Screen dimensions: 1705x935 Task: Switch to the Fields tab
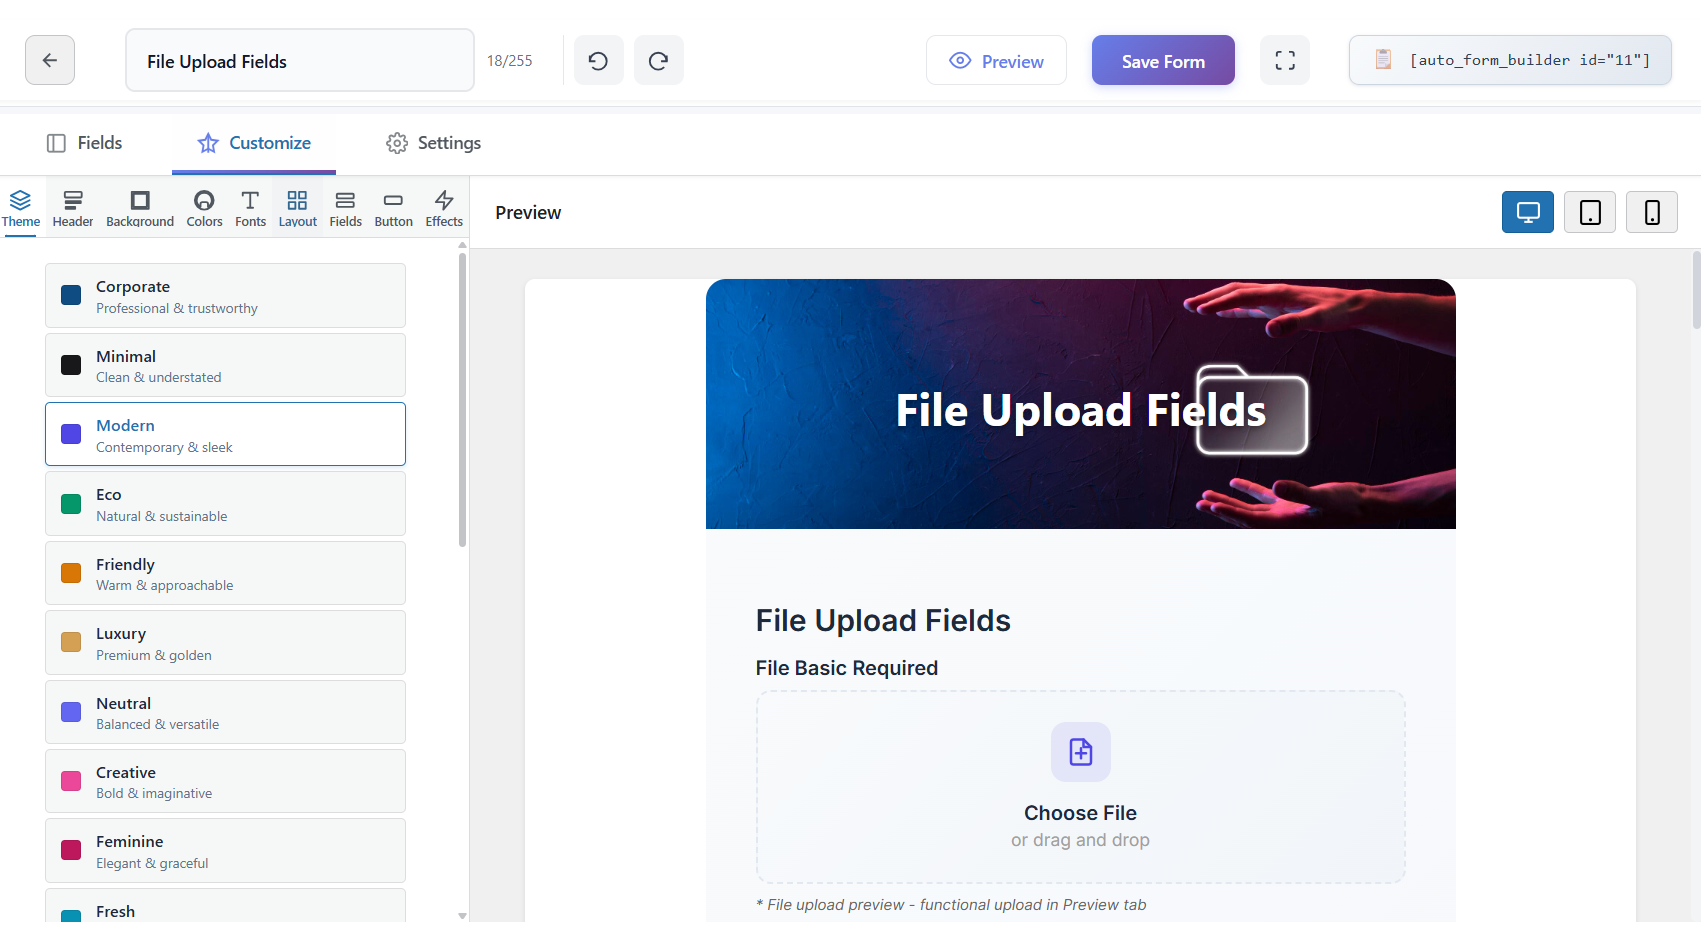[85, 143]
